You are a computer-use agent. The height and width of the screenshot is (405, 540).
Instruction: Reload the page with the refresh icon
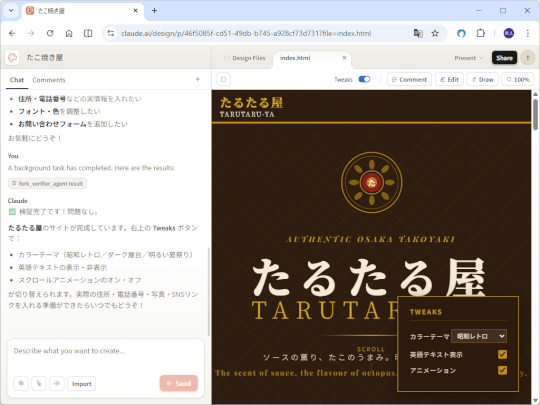pyautogui.click(x=50, y=33)
